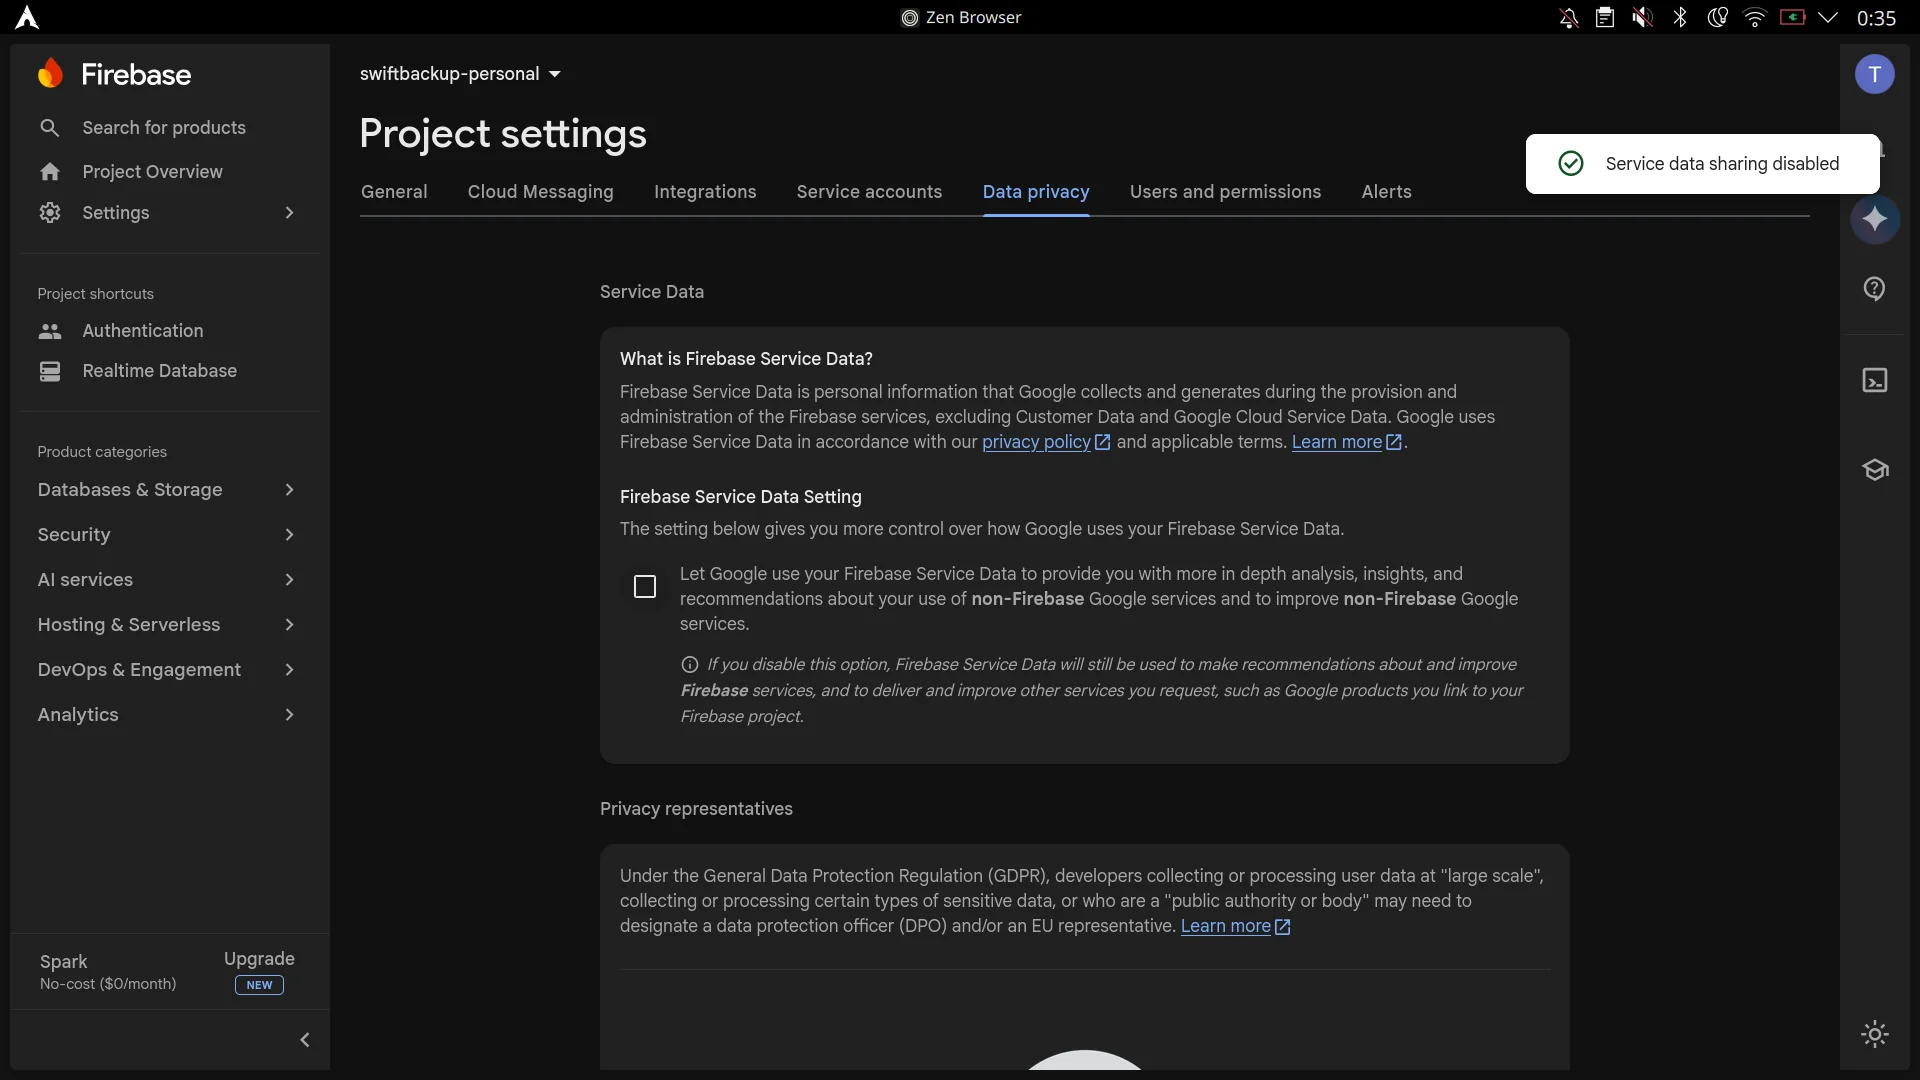Expand the Settings submenu chevron
This screenshot has width=1920, height=1080.
point(289,213)
